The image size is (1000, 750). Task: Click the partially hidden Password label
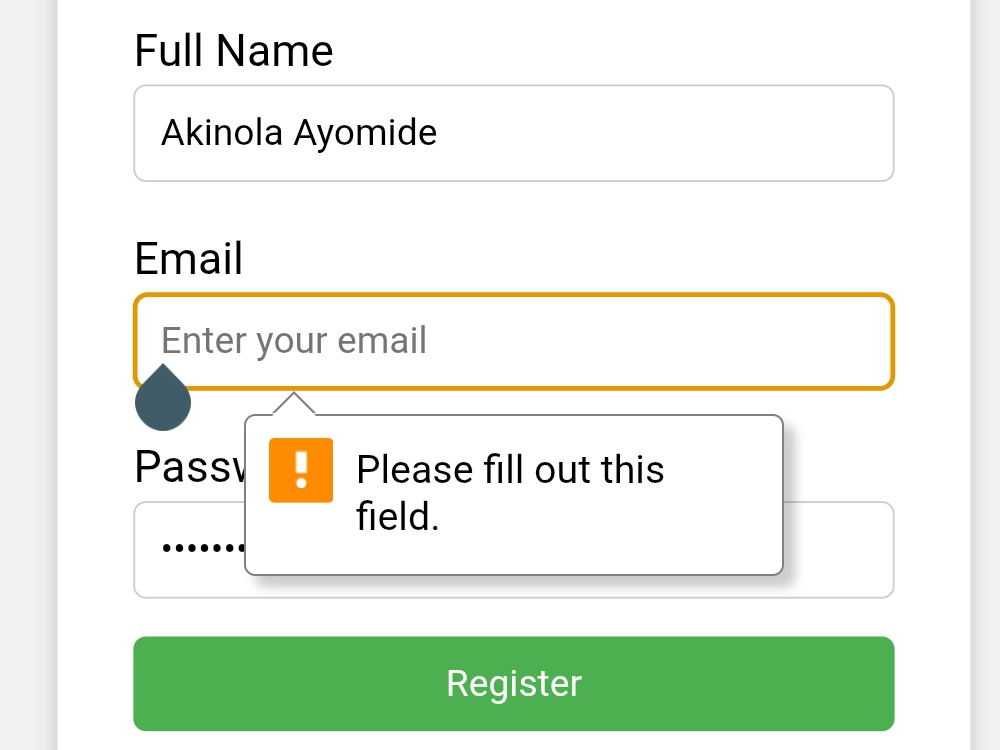pyautogui.click(x=189, y=466)
